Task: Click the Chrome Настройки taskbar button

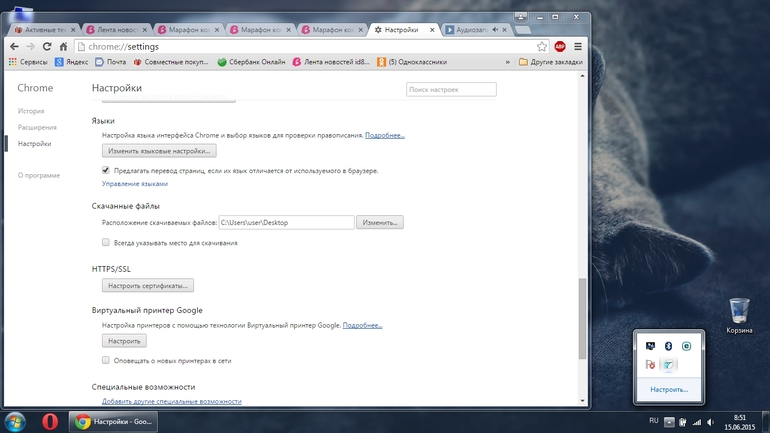Action: pyautogui.click(x=113, y=422)
